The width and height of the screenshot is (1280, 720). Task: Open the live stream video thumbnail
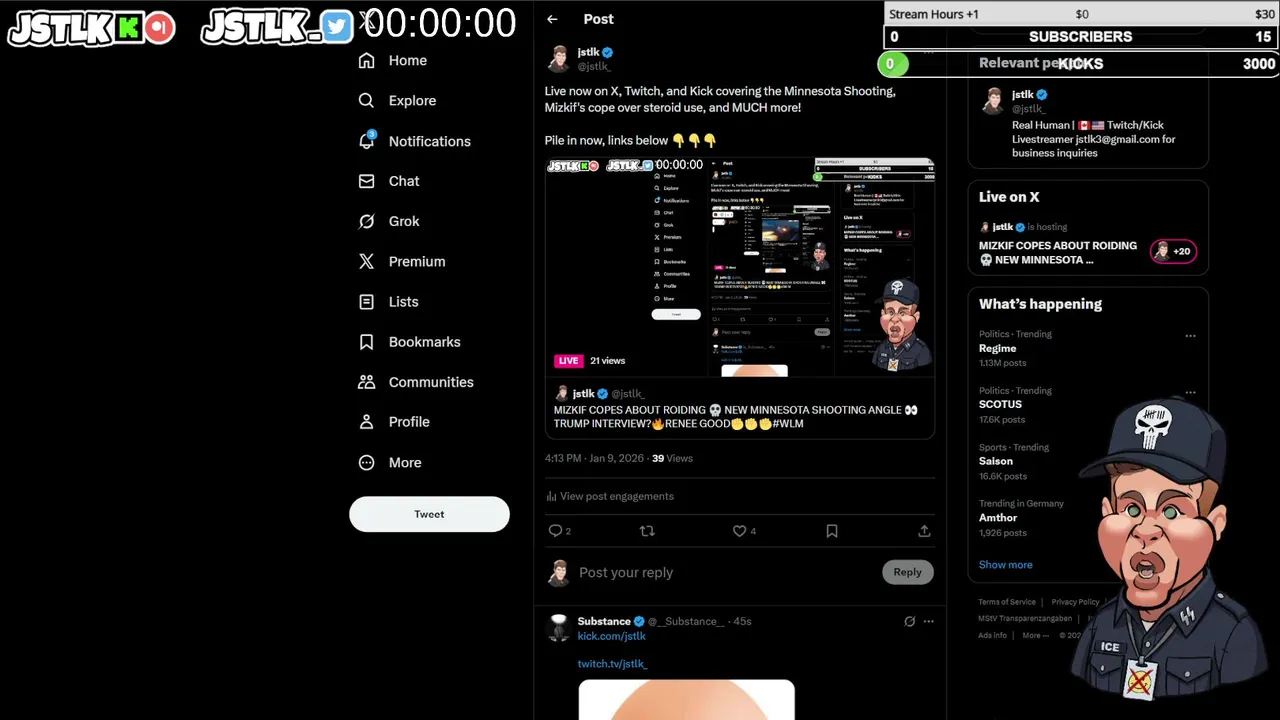[x=740, y=266]
